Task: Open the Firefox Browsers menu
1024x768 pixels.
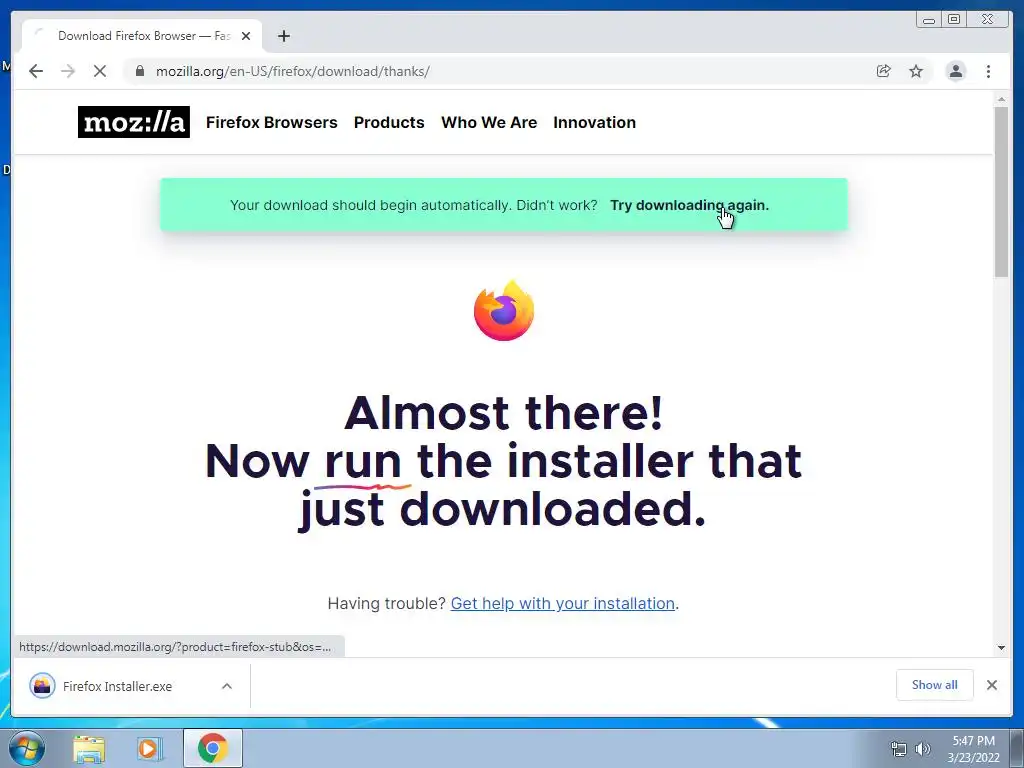Action: tap(272, 122)
